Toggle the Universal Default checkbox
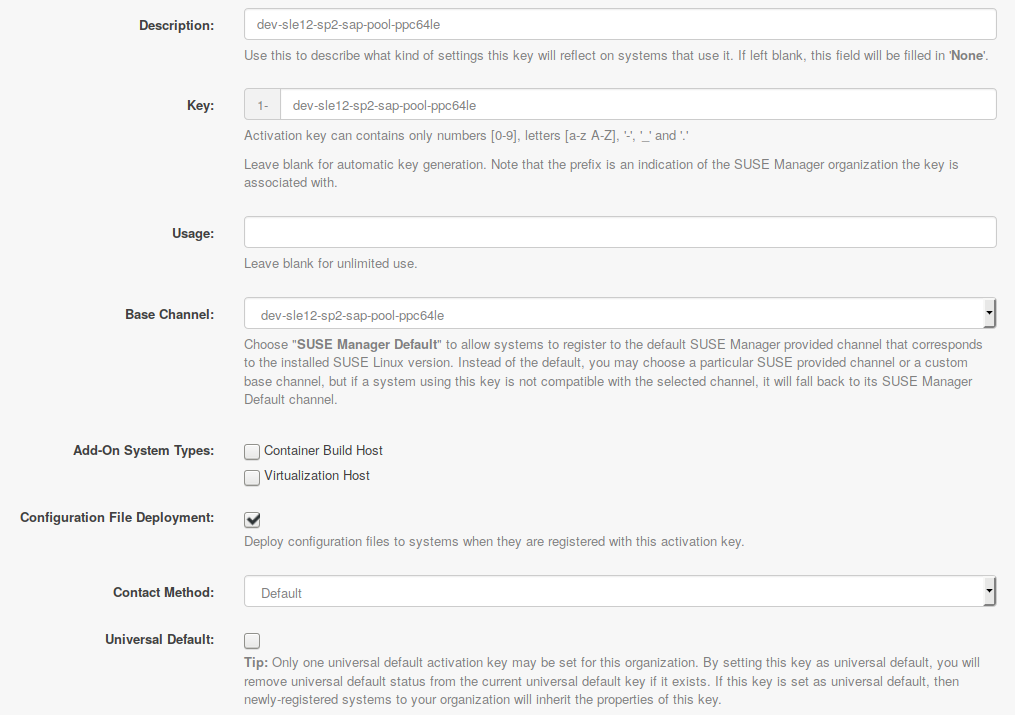The width and height of the screenshot is (1015, 715). [252, 640]
